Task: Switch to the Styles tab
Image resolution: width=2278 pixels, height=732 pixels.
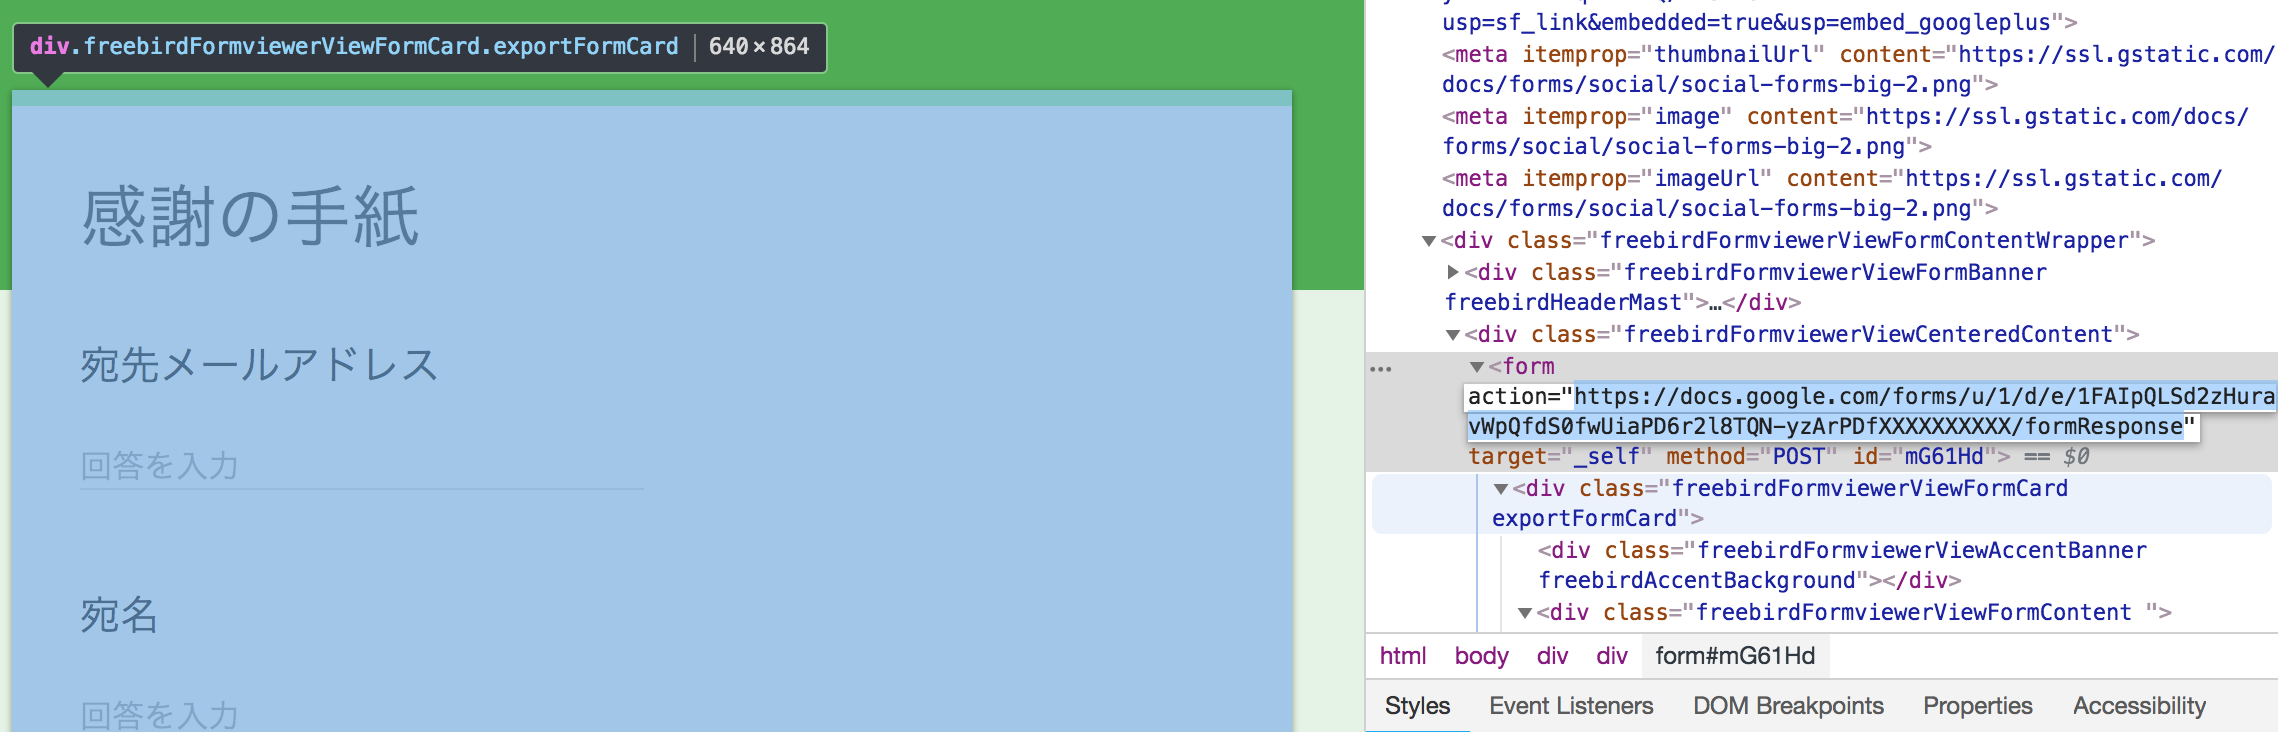Action: [1417, 706]
